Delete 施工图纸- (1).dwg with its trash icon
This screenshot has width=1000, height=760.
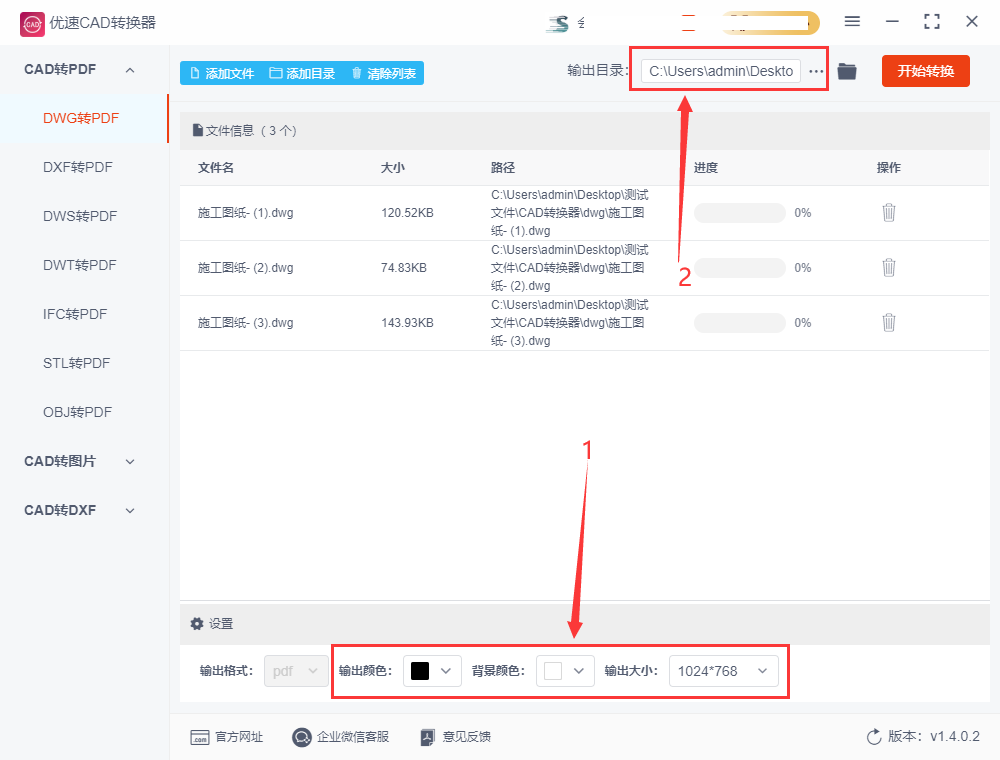[888, 212]
